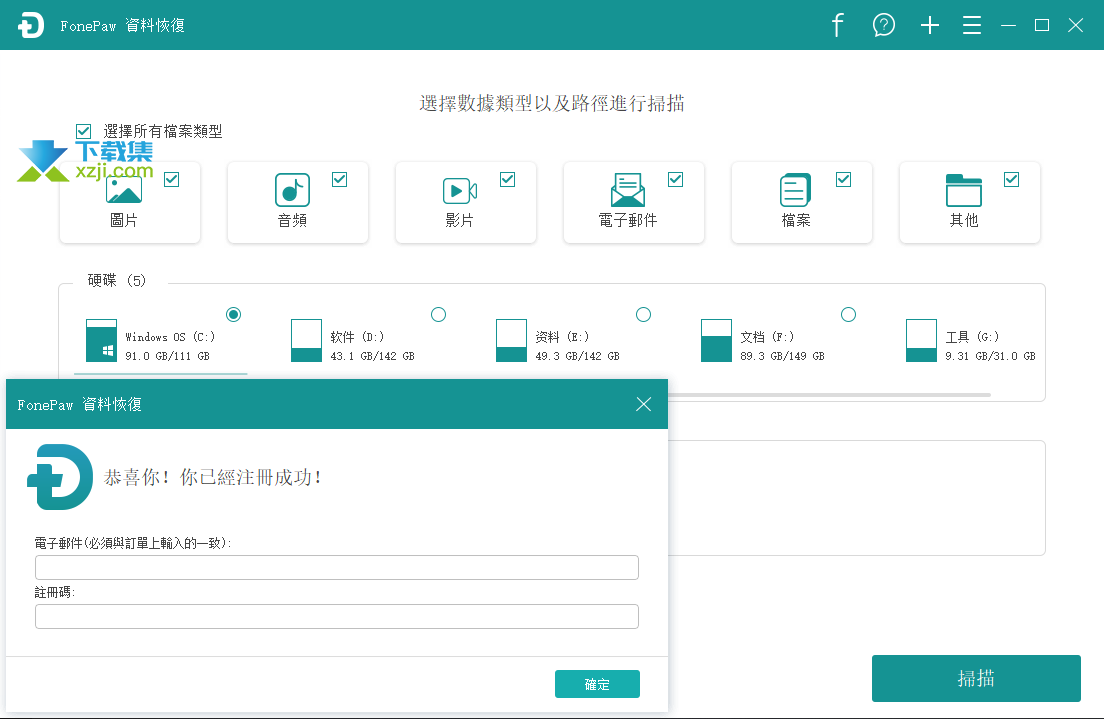The width and height of the screenshot is (1104, 719).
Task: Click the Windows OS (C:) drive icon
Action: (101, 340)
